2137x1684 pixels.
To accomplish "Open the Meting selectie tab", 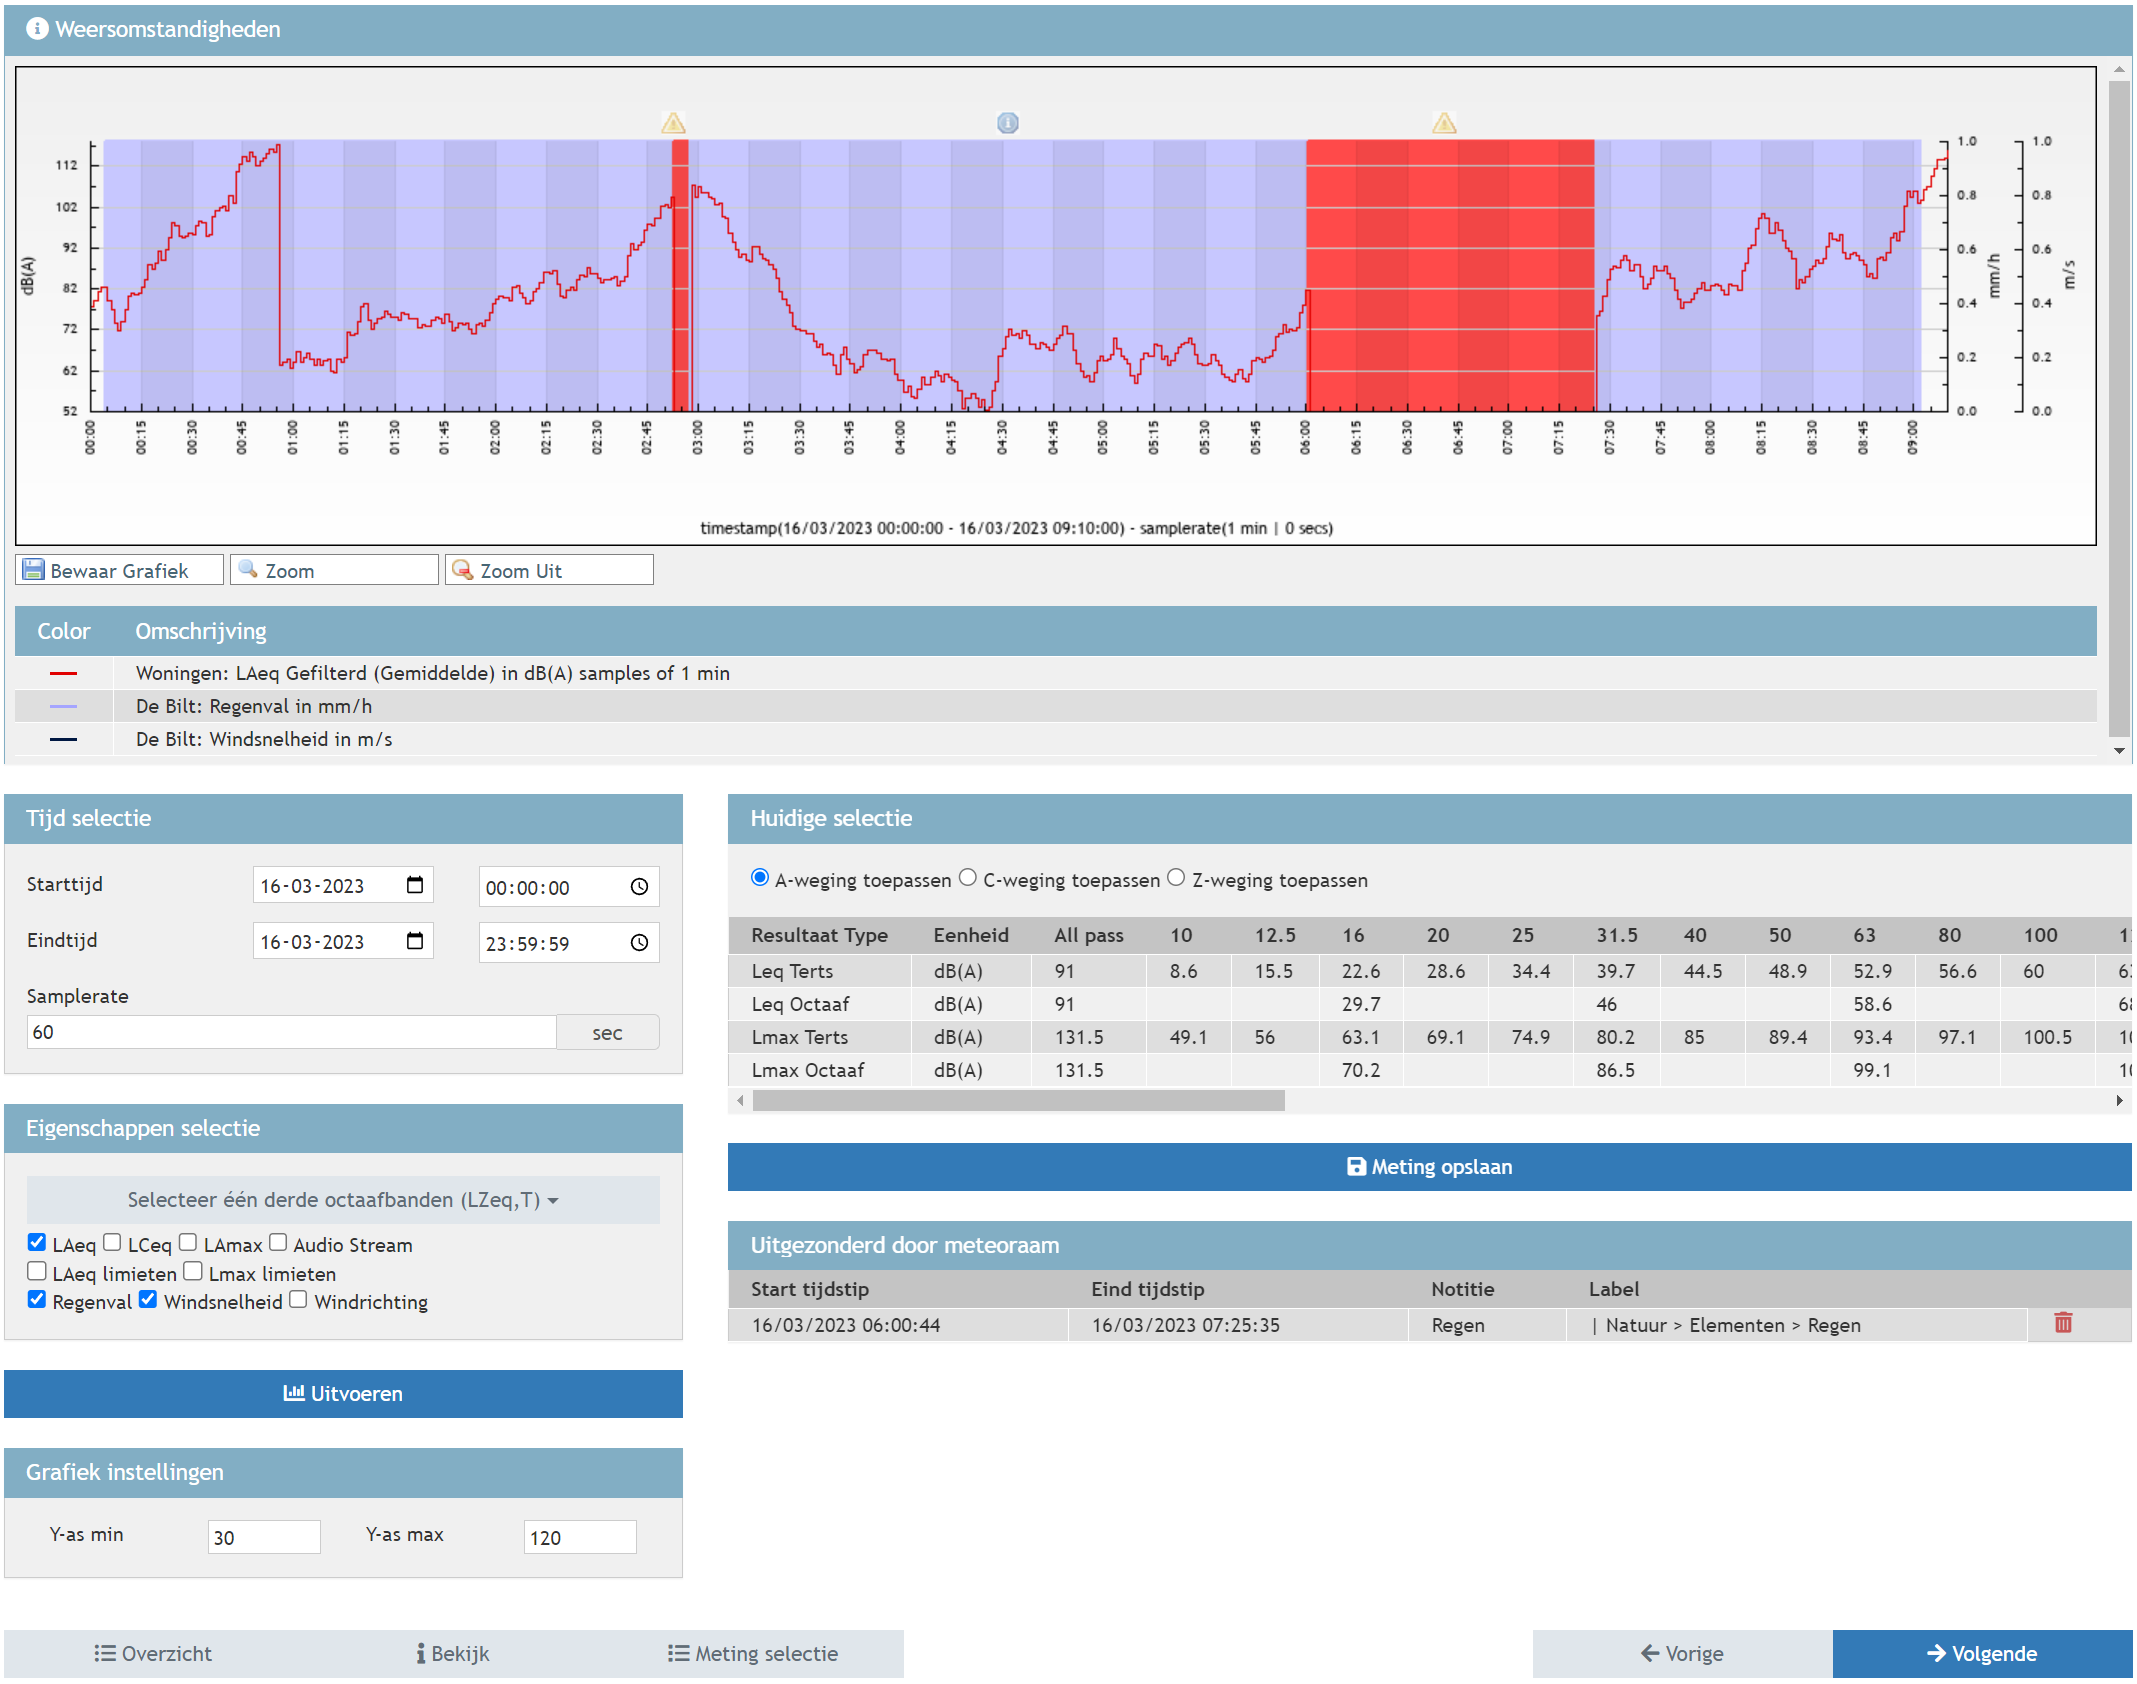I will click(753, 1654).
